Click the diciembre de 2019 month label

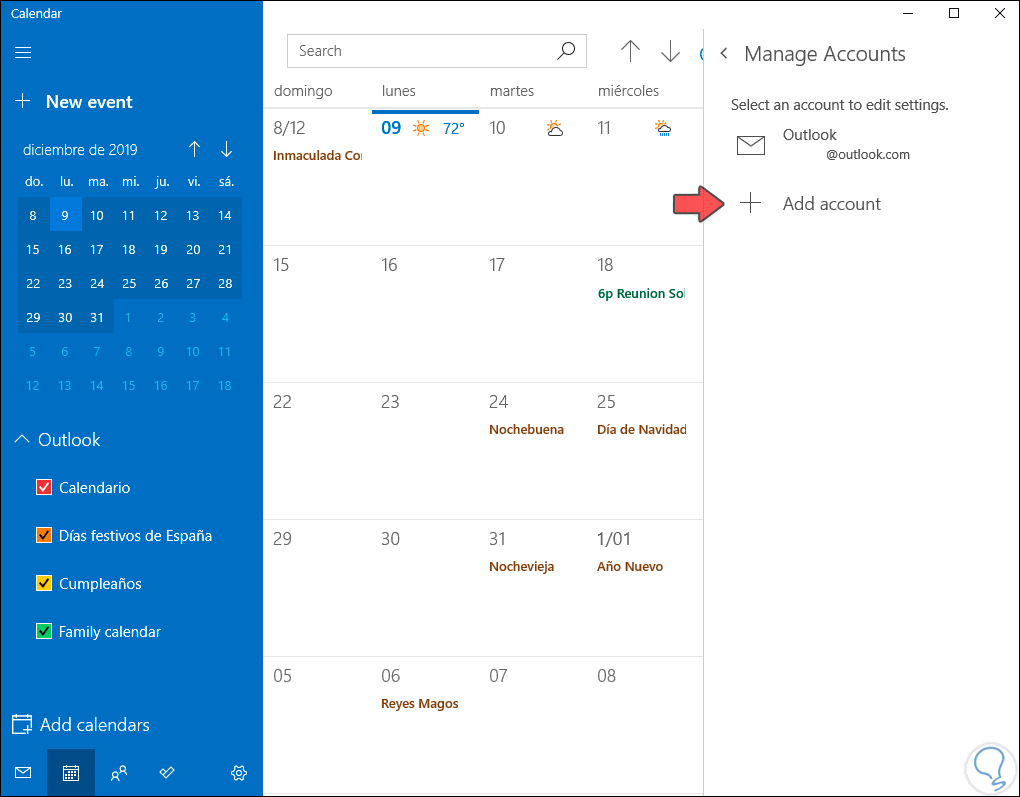pos(80,150)
